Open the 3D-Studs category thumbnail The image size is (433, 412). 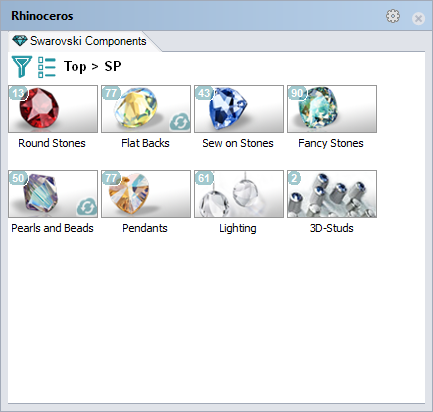[332, 194]
